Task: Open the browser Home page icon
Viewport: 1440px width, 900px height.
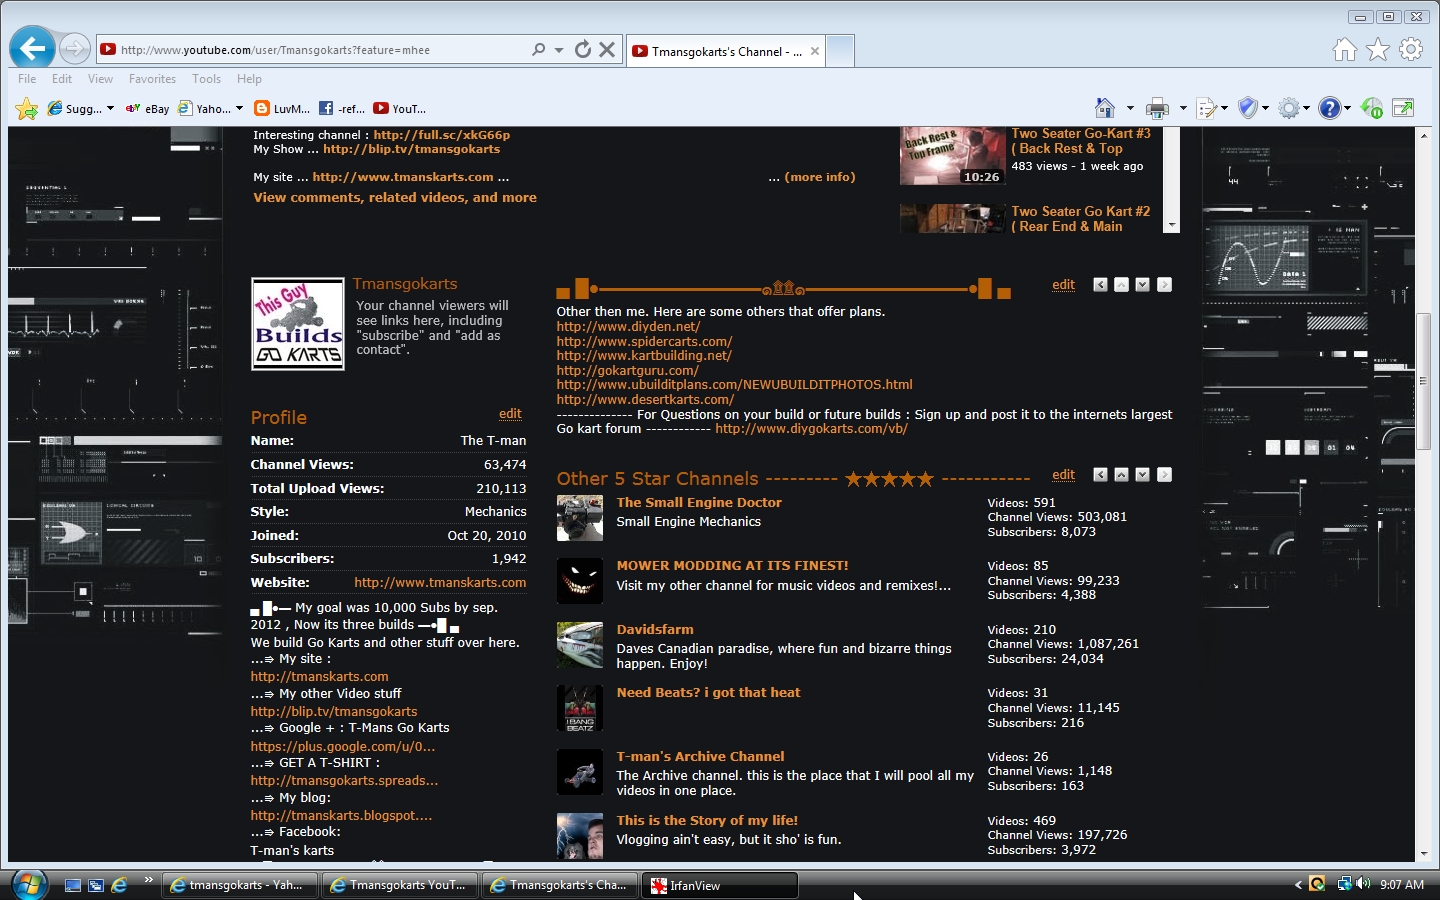Action: [1345, 49]
